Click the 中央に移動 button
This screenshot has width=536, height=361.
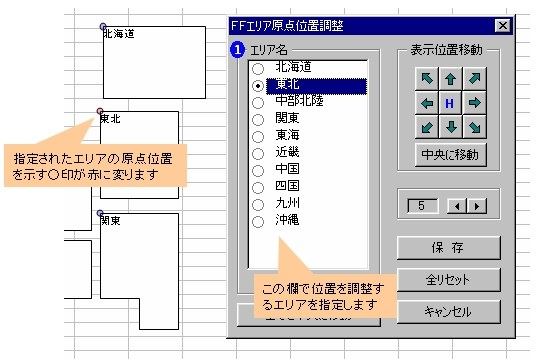[x=451, y=155]
